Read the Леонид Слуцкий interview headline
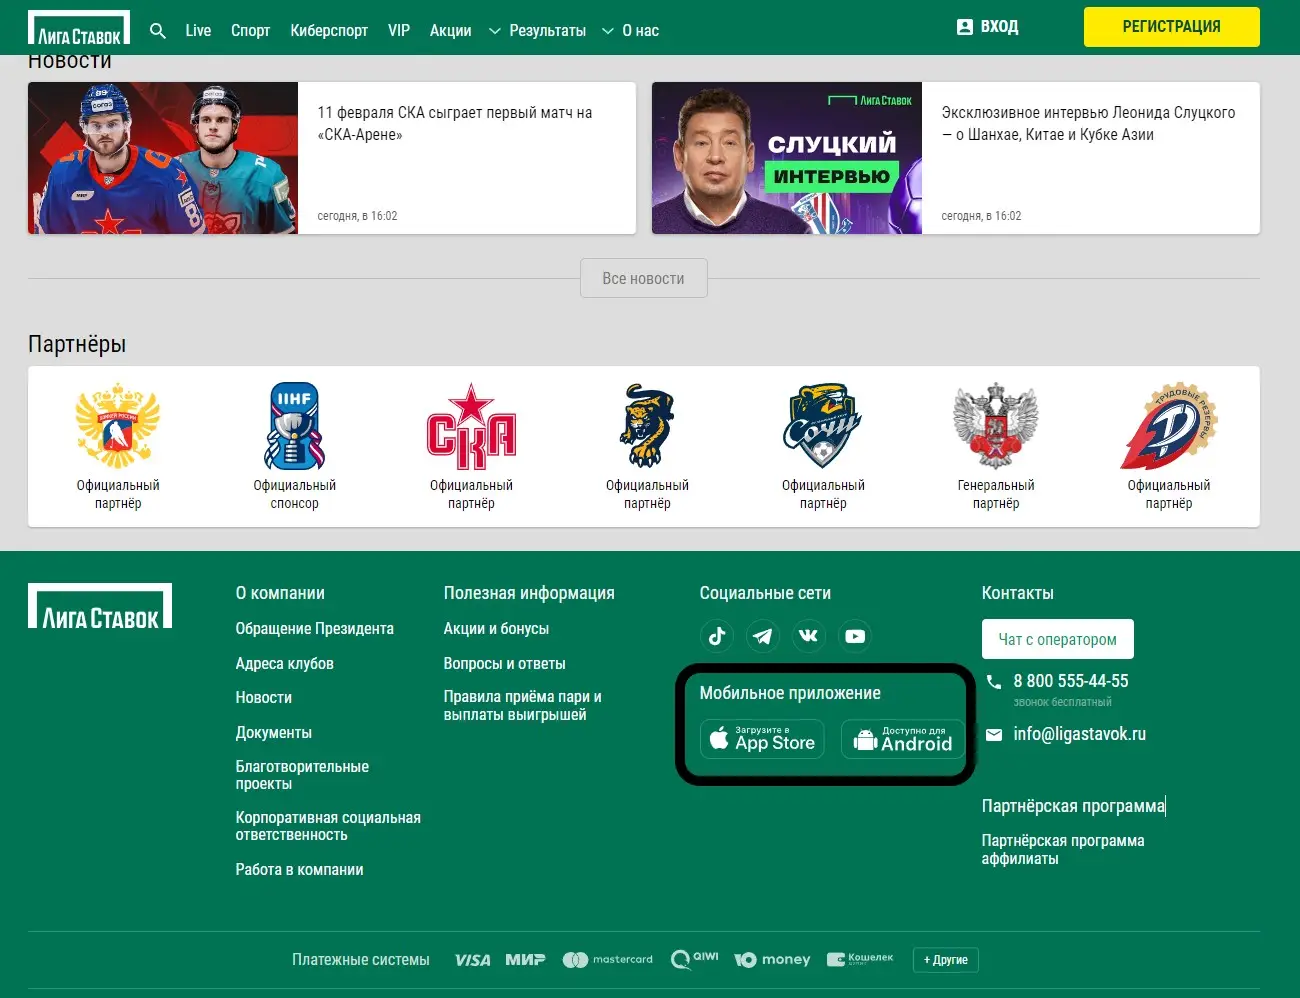This screenshot has width=1300, height=998. click(x=1088, y=124)
